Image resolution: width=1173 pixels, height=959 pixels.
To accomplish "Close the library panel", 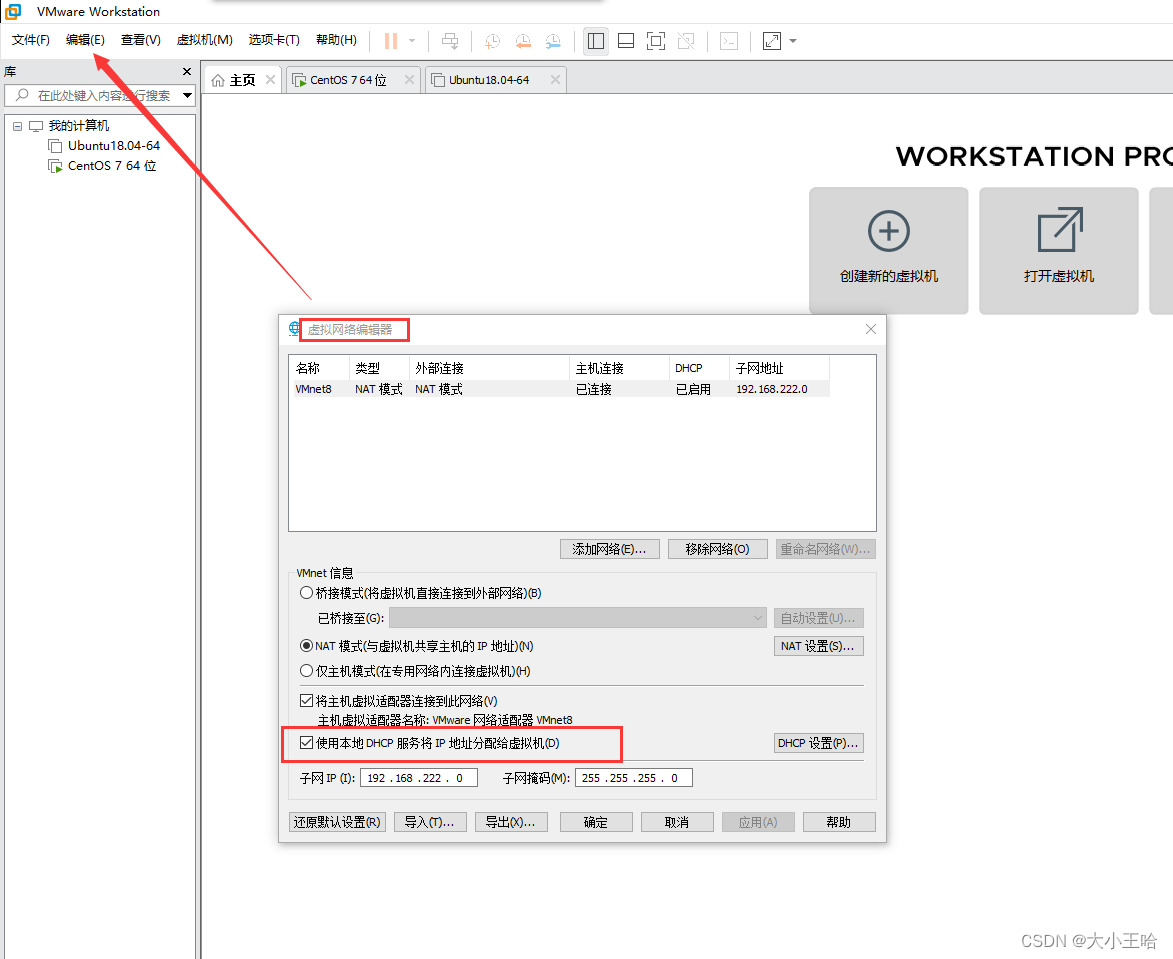I will [187, 72].
